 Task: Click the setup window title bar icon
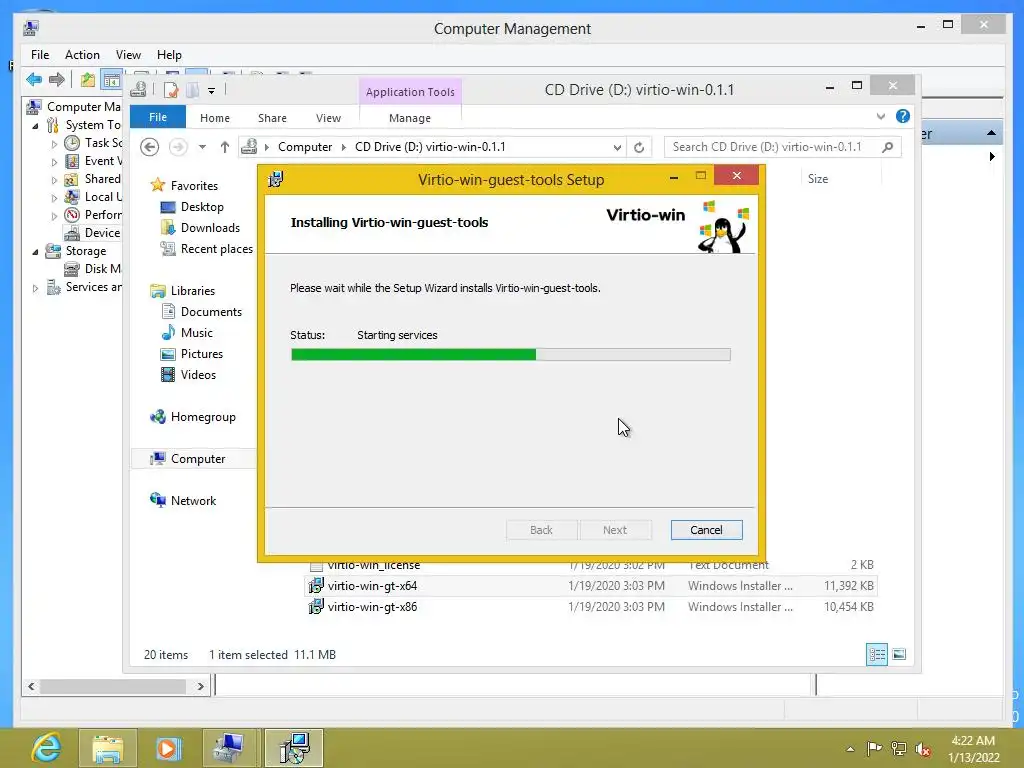pos(276,179)
